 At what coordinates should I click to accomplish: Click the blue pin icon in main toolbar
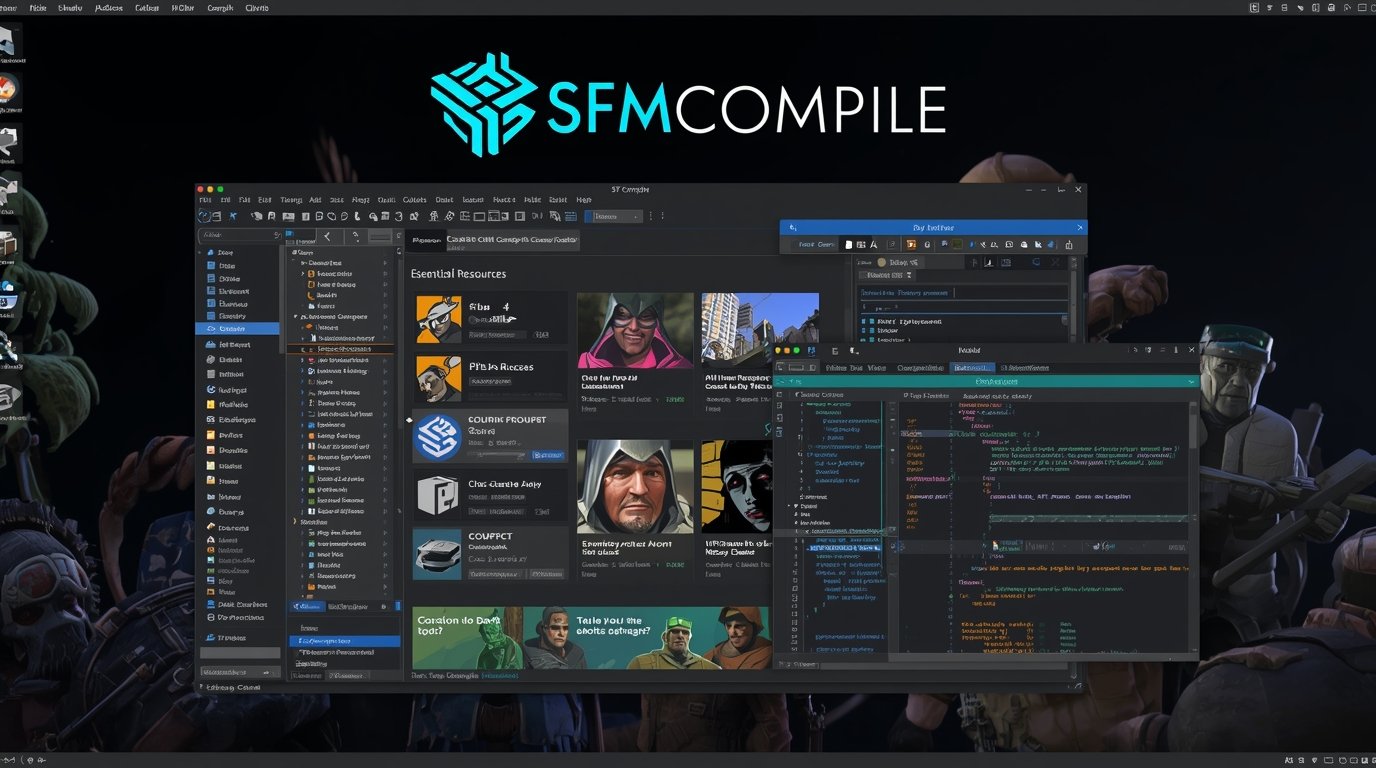point(233,216)
